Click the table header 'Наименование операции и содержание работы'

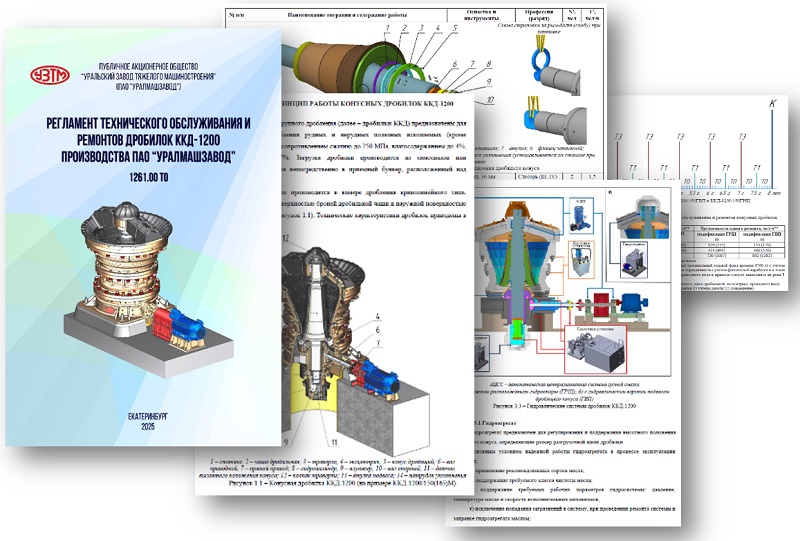click(347, 15)
